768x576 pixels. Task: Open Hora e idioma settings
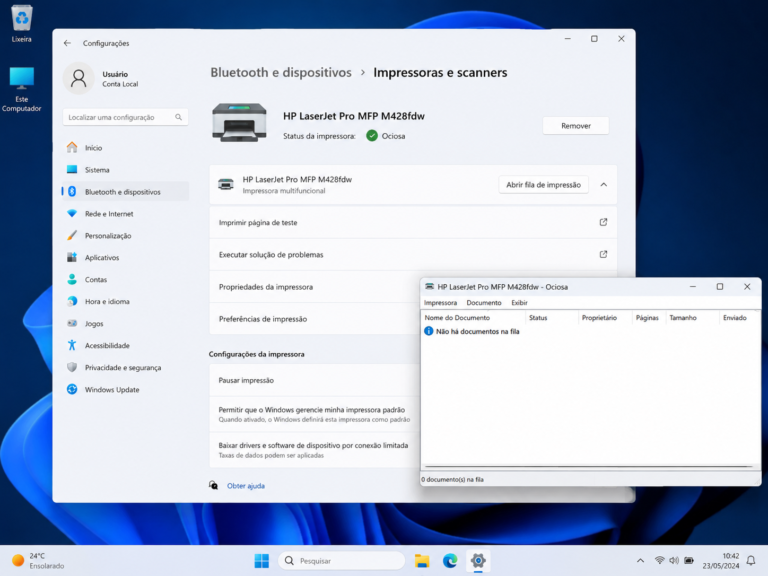[125, 301]
